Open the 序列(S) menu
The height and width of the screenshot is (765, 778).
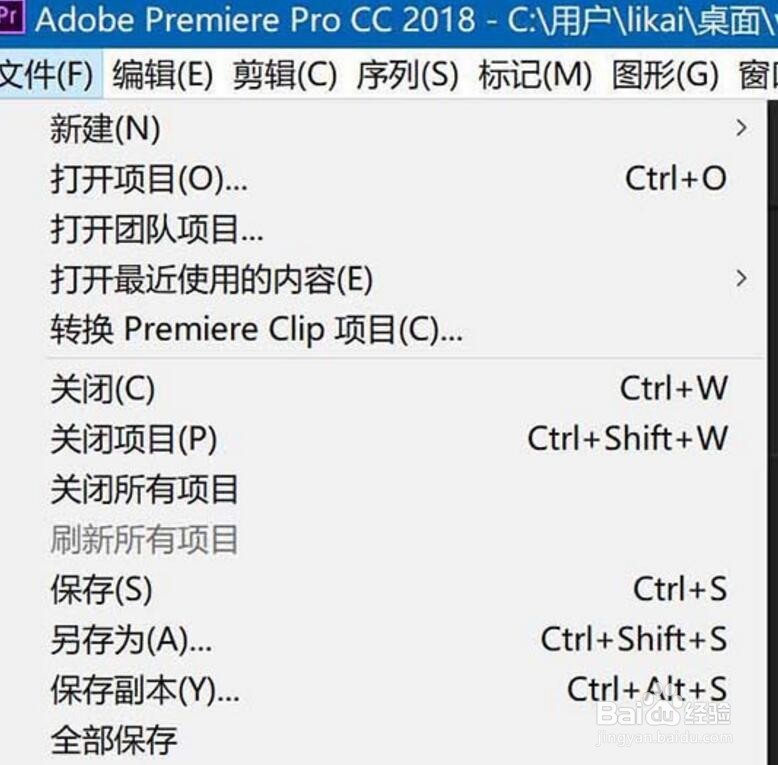pos(407,75)
